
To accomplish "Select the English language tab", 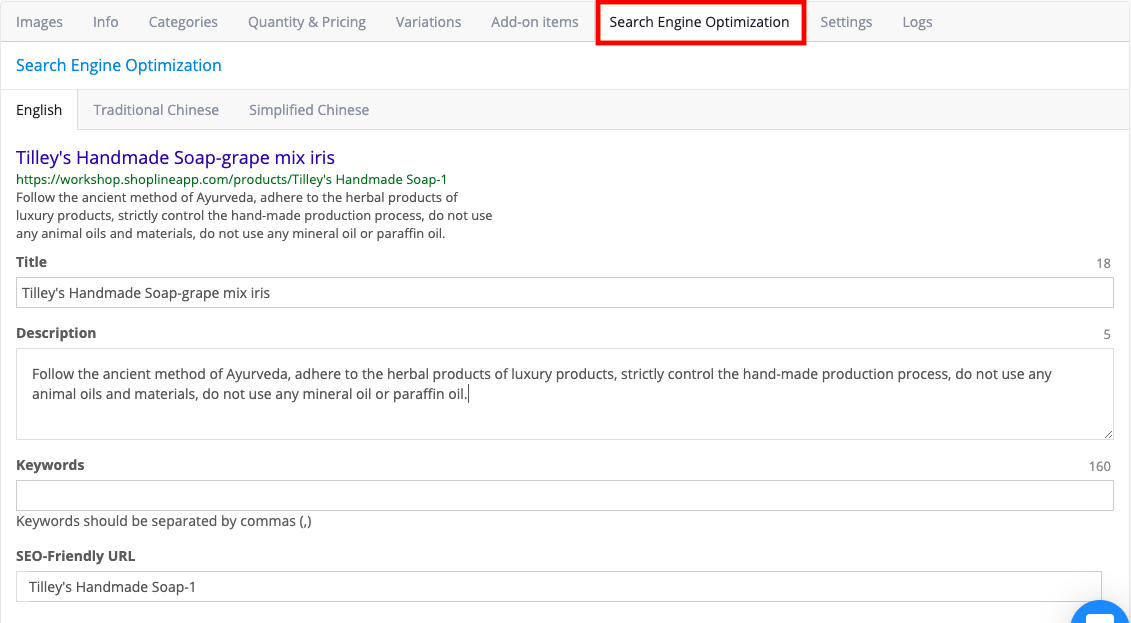I will pyautogui.click(x=39, y=110).
